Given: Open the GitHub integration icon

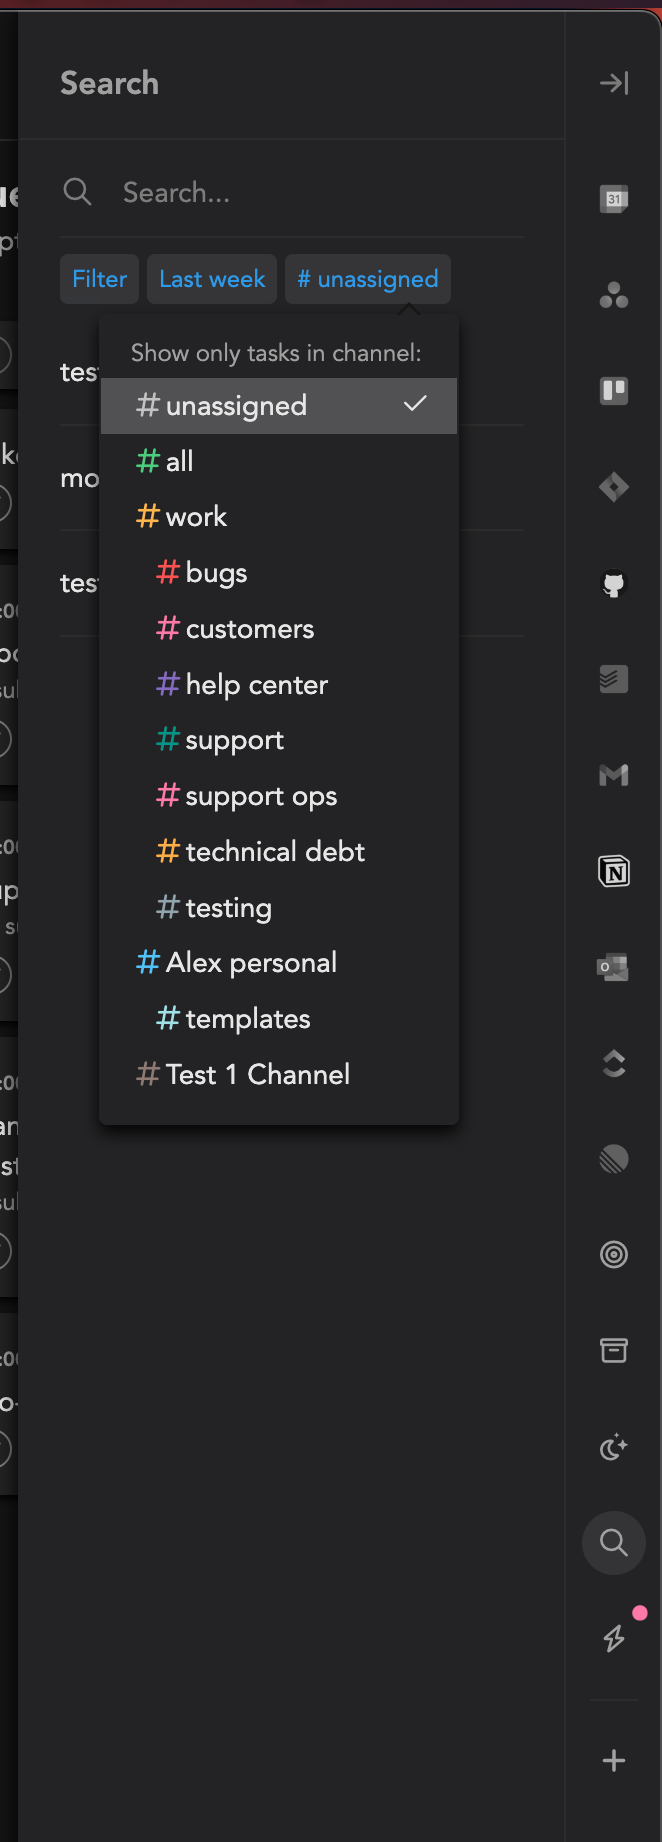Looking at the screenshot, I should pyautogui.click(x=614, y=583).
